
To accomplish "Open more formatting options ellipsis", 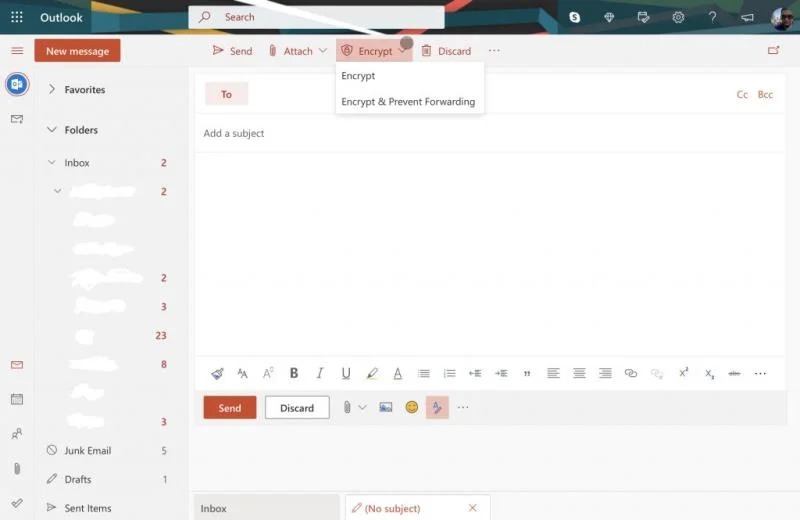I will (760, 374).
